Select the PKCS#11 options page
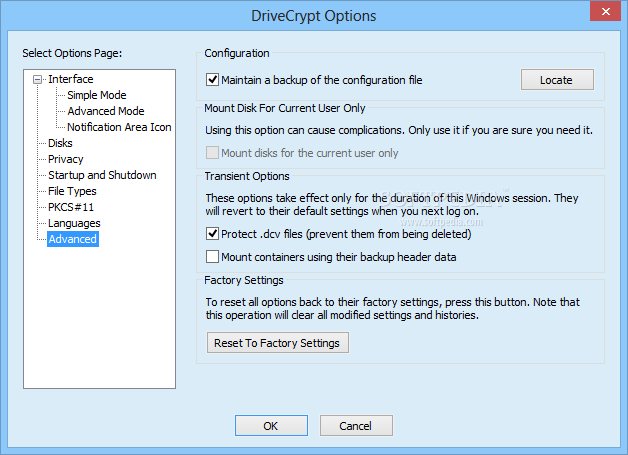Screen dimensions: 628x455 click(70, 207)
